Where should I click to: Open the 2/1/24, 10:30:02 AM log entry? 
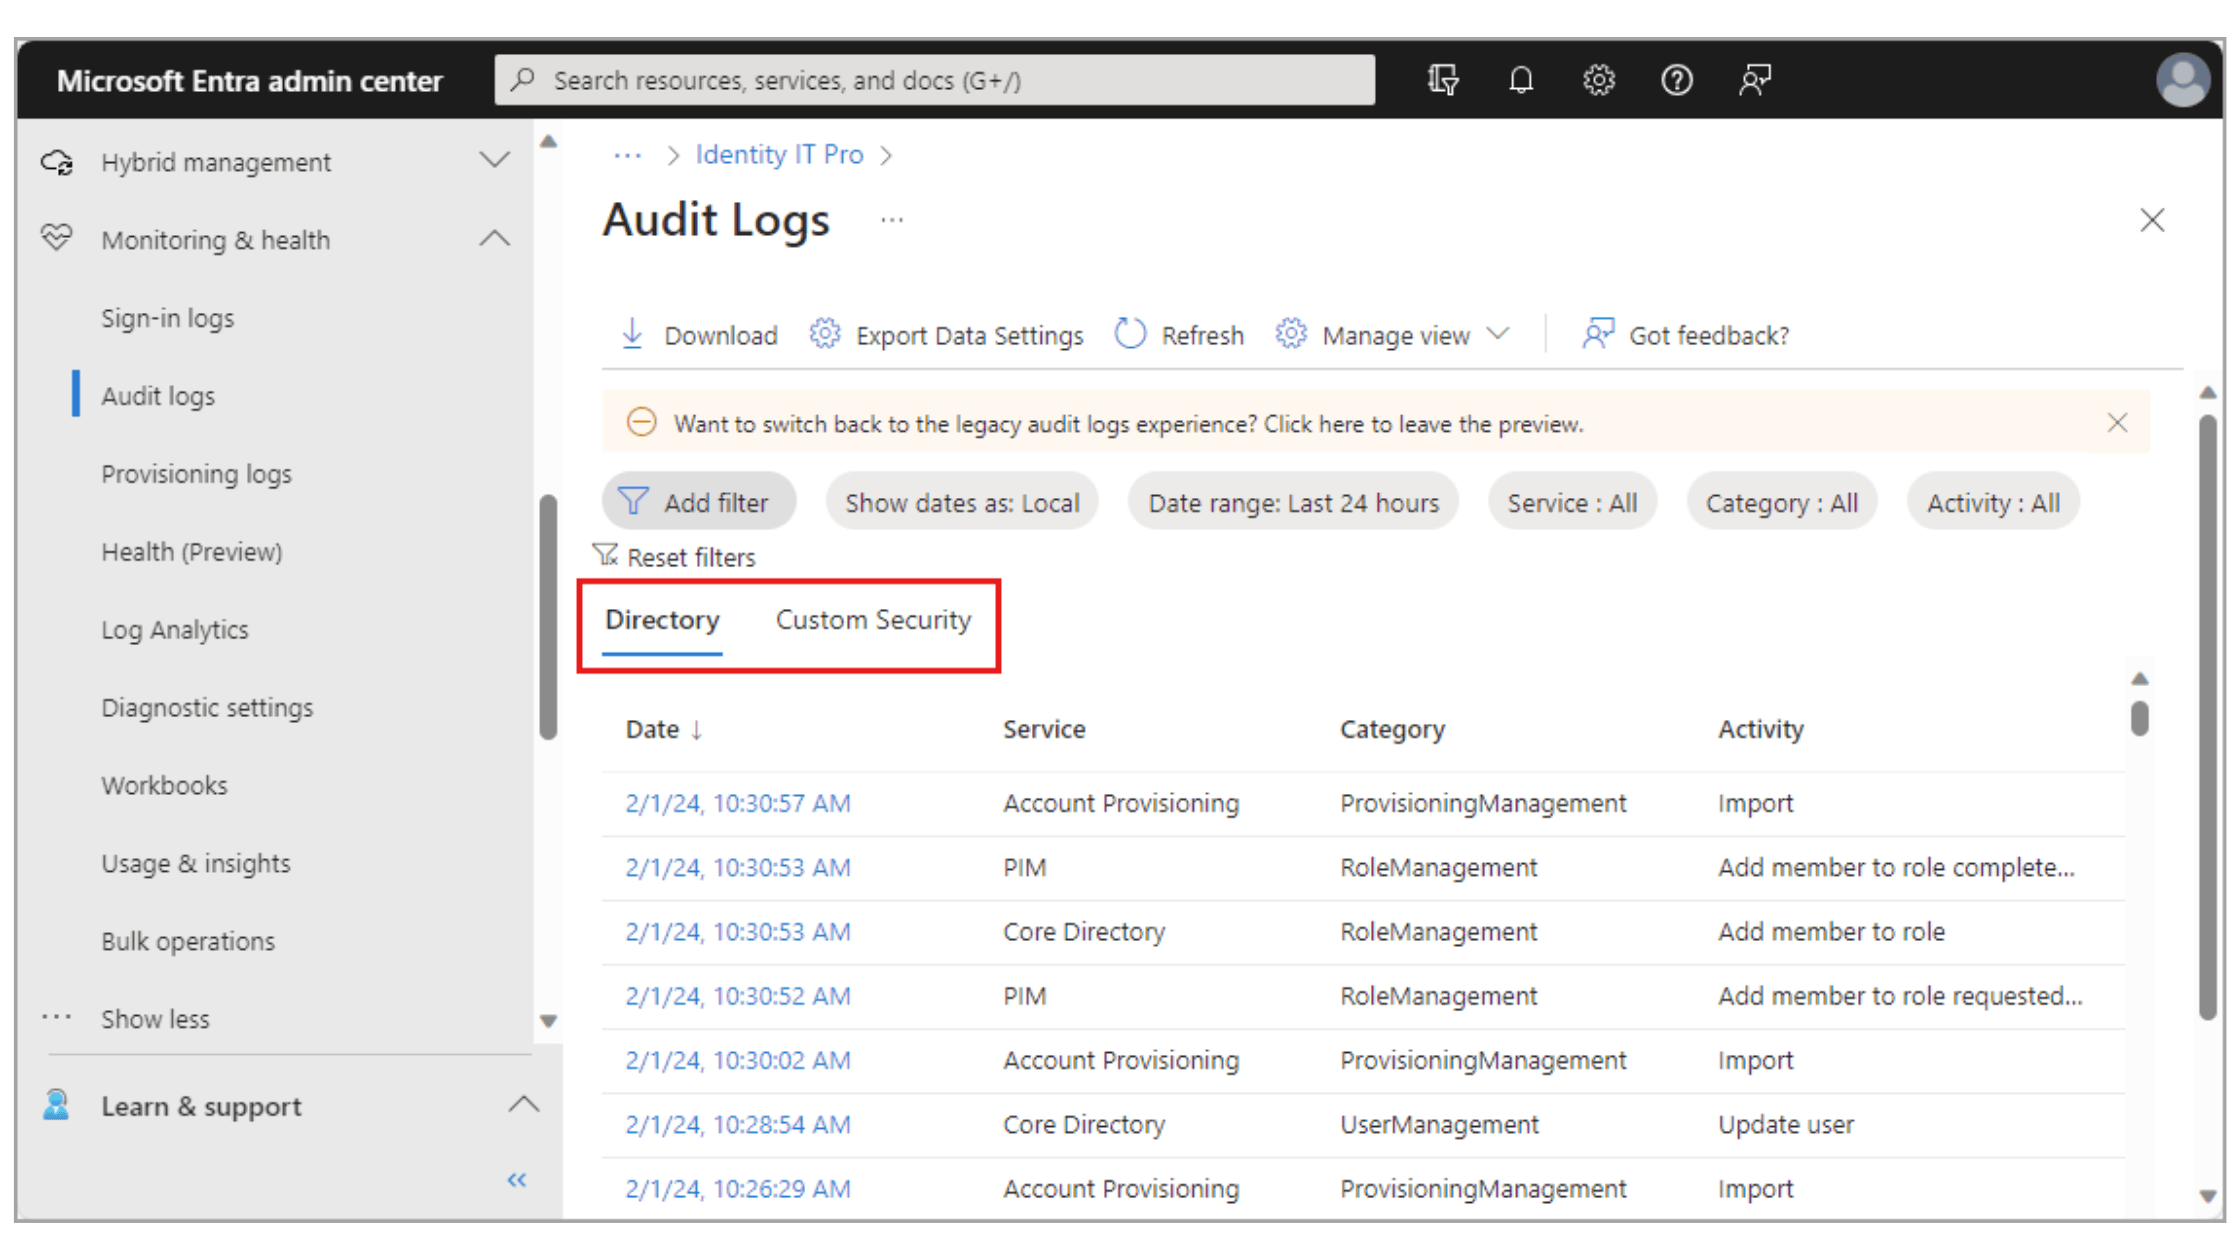(x=738, y=1061)
